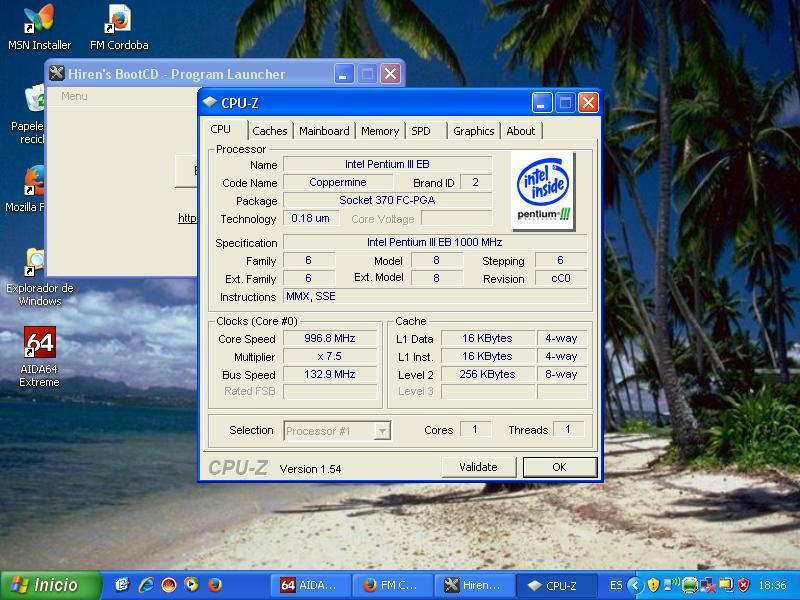
Task: Click the red flame quick launch icon
Action: [169, 585]
